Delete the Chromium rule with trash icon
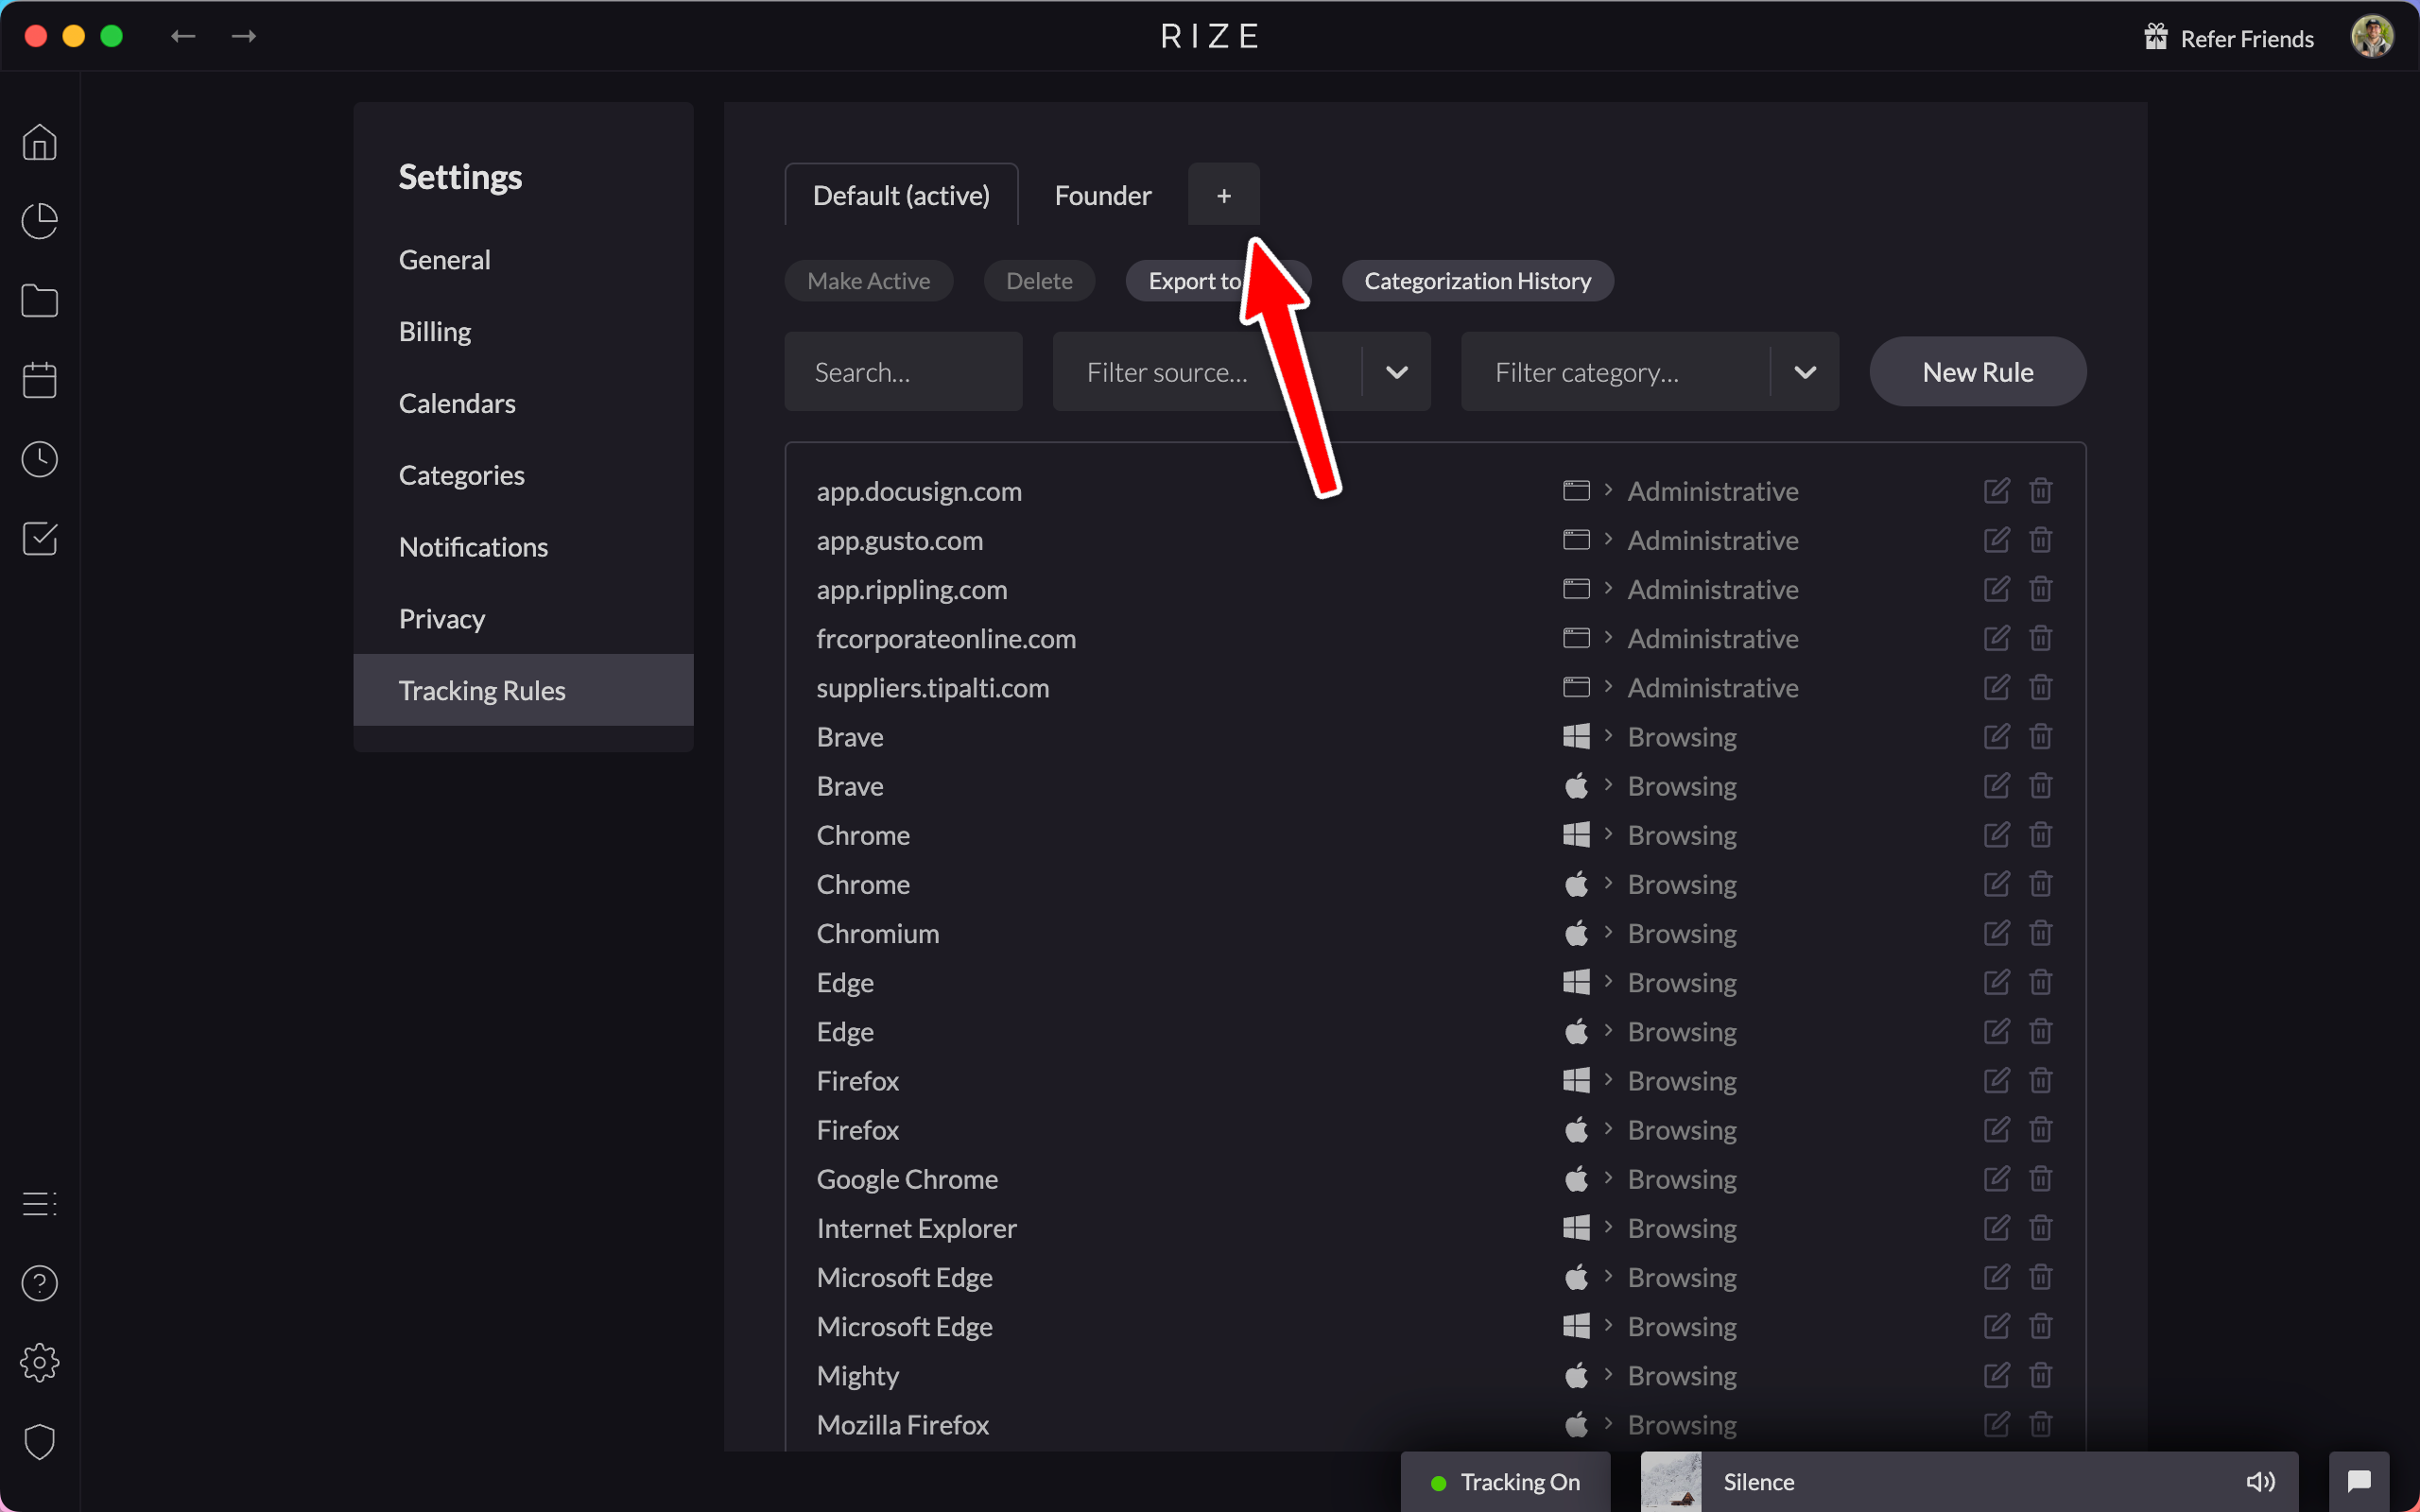Image resolution: width=2420 pixels, height=1512 pixels. 2040,933
